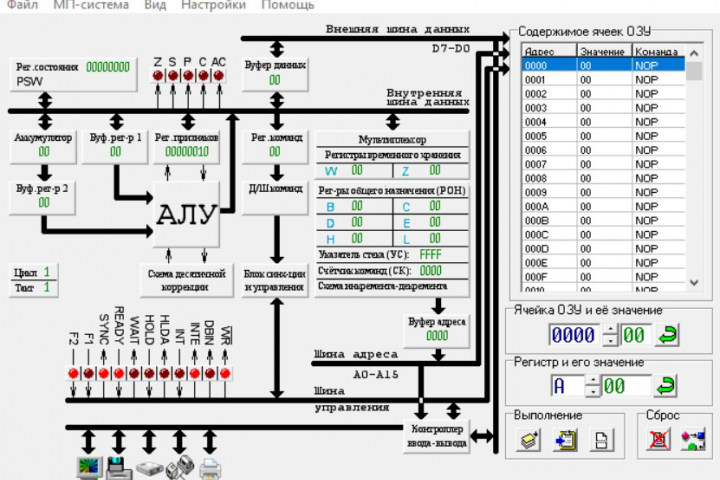720x480 pixels.
Task: Decrement the RAM cell address spinner
Action: point(610,340)
